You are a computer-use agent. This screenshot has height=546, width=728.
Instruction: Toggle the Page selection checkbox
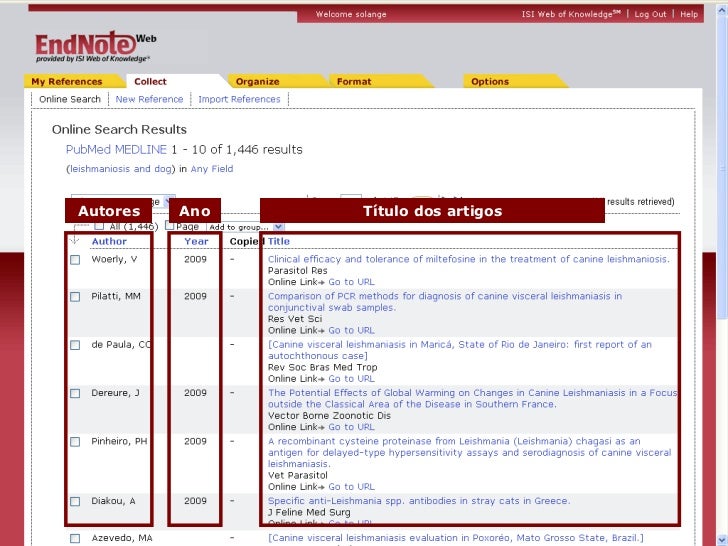[169, 226]
